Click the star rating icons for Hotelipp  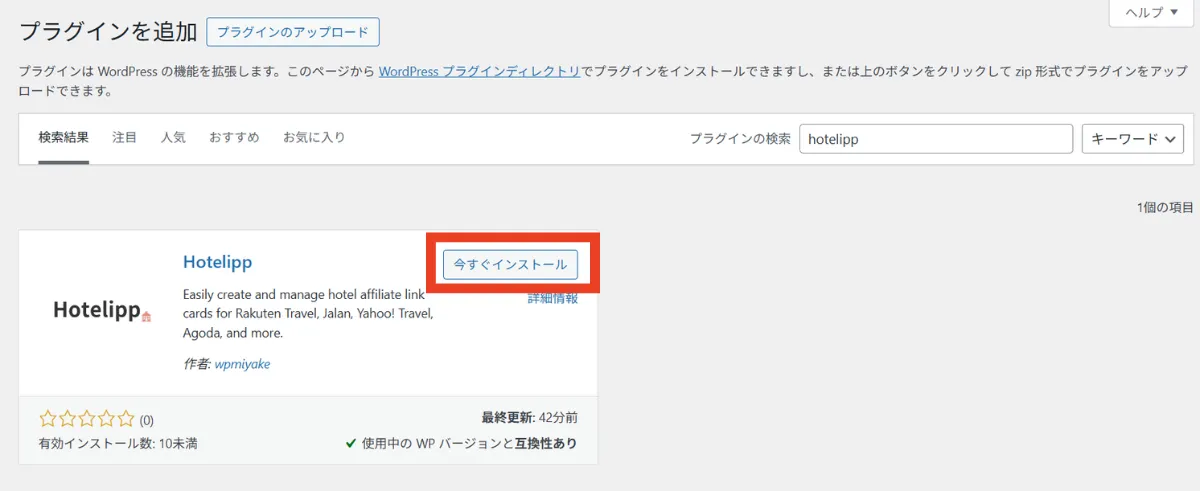86,419
